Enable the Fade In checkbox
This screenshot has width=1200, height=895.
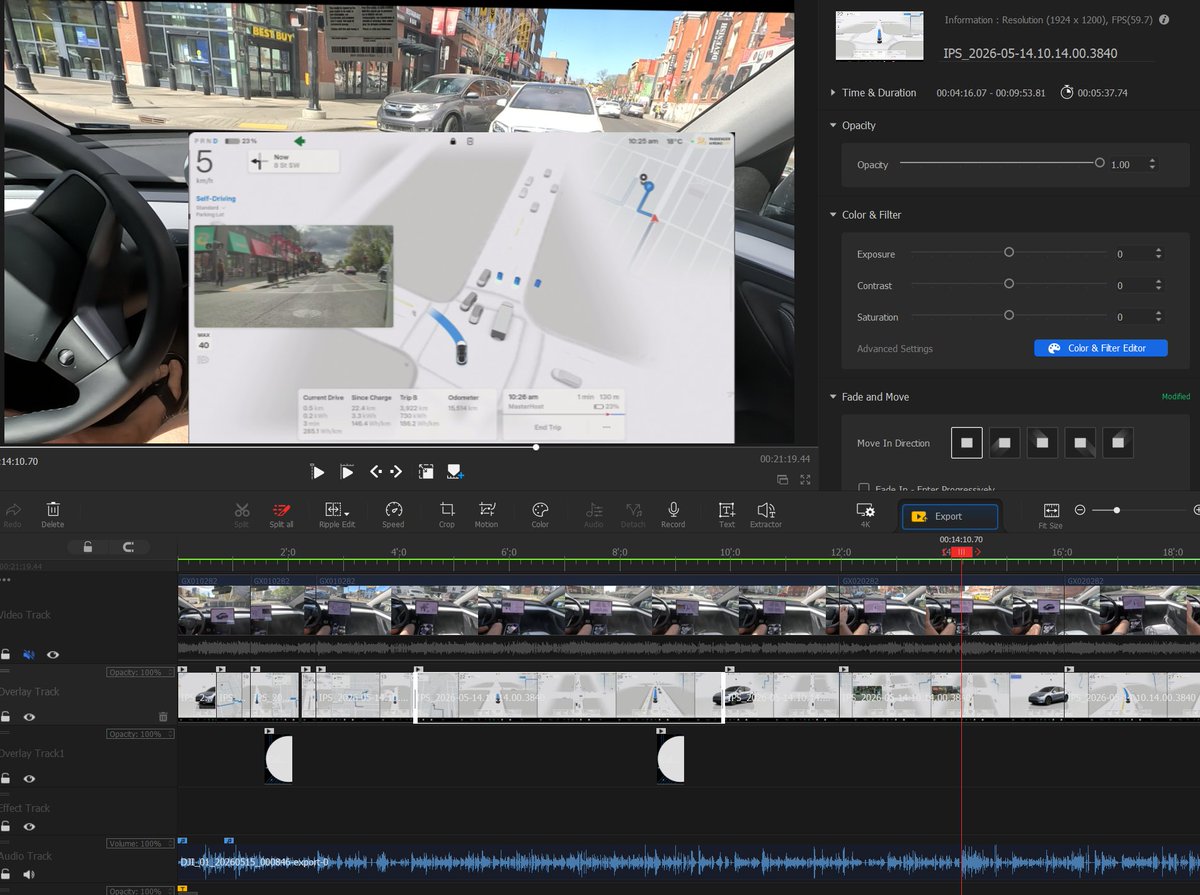click(x=863, y=488)
